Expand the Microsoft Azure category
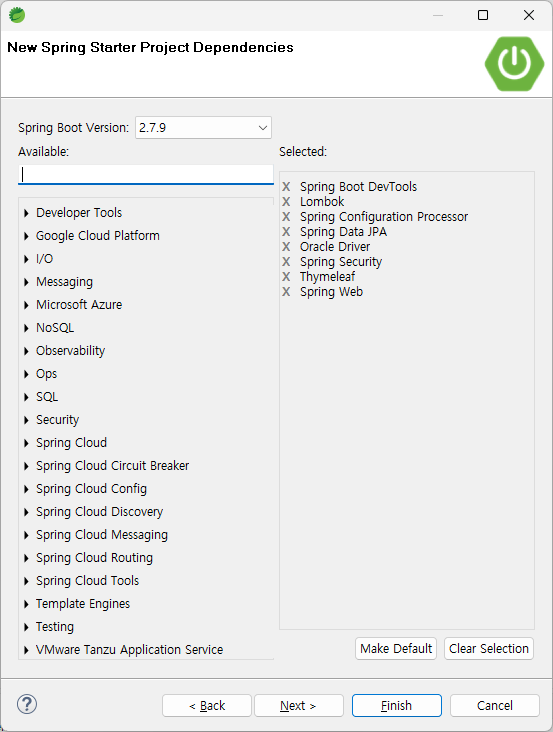Viewport: 553px width, 732px height. coord(26,305)
